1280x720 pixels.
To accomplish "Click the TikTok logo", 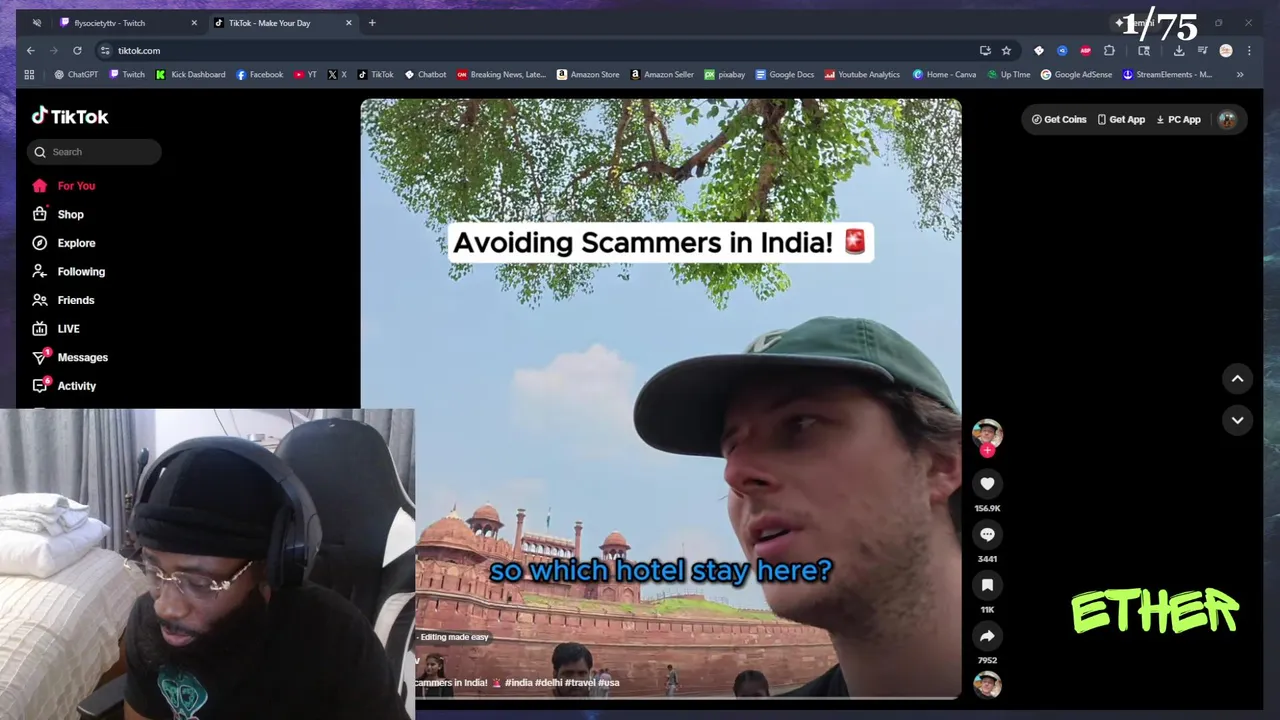I will point(69,116).
